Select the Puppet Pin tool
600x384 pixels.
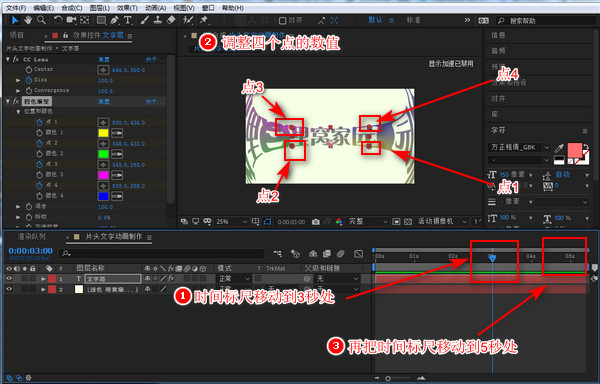(x=204, y=20)
